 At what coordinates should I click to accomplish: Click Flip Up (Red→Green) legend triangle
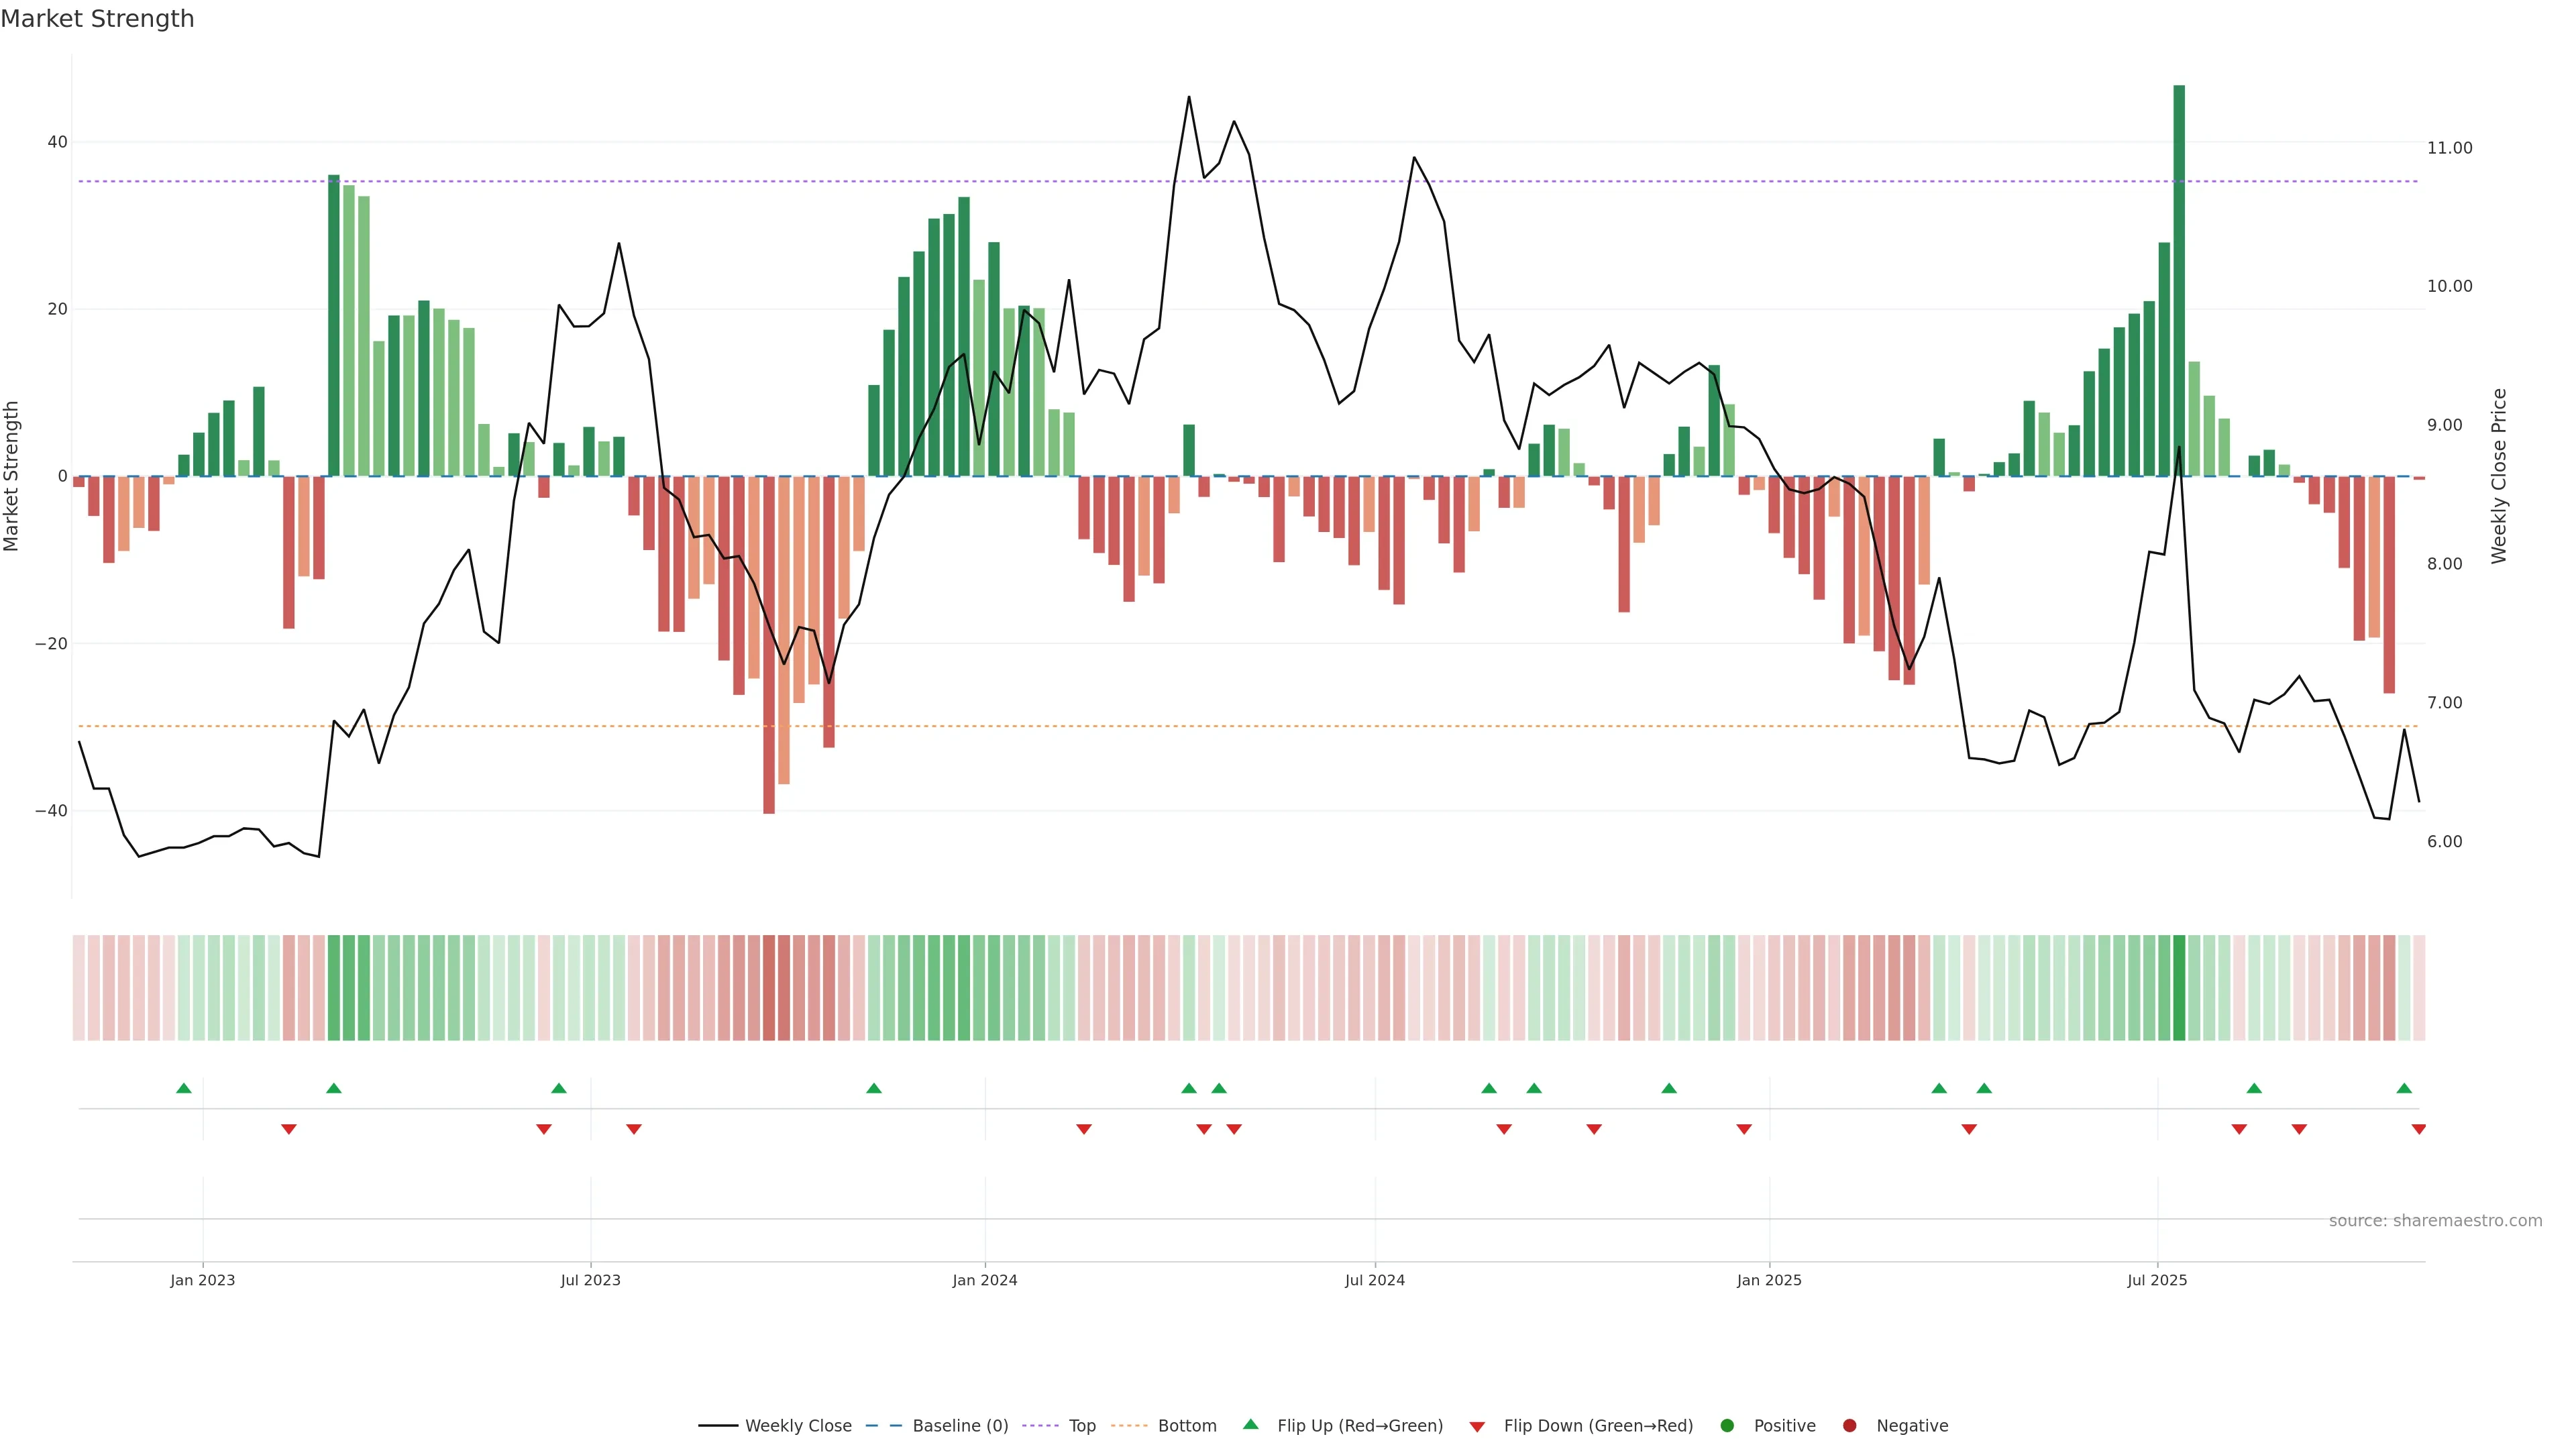click(x=1250, y=1425)
